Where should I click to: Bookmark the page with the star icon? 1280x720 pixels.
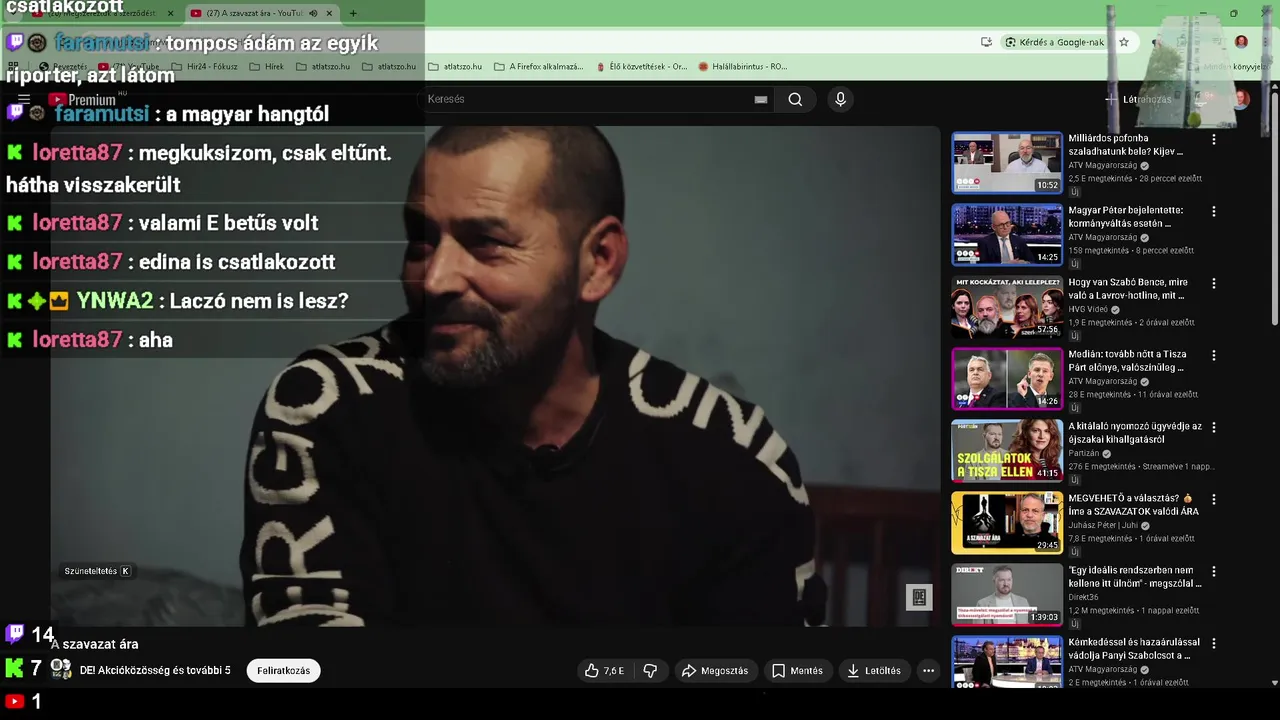click(x=1124, y=42)
